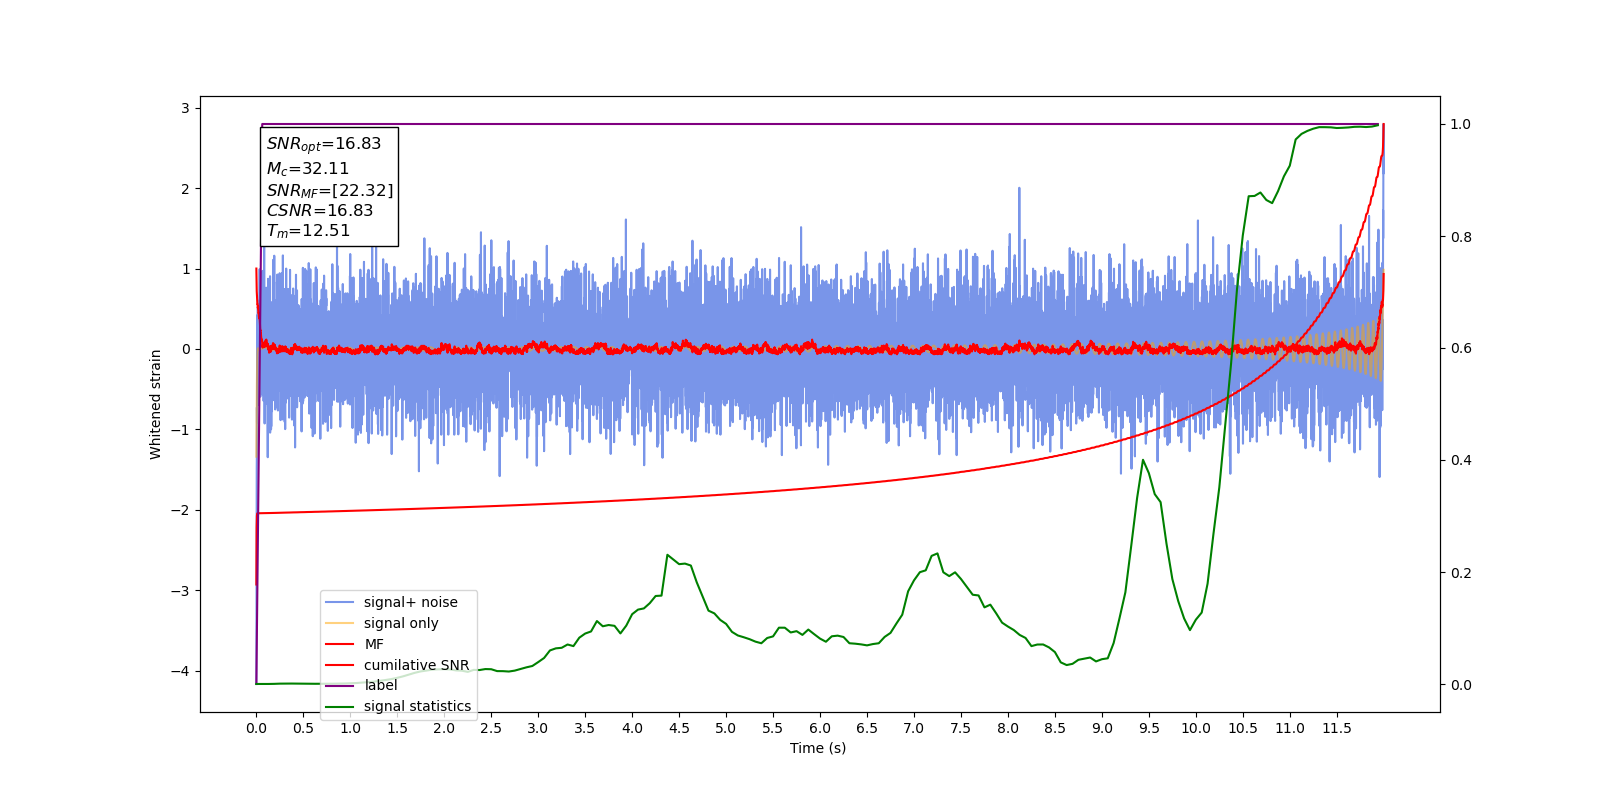Click the SNRopt=16.83 annotation text
Screen dimensions: 1600x800
(324, 144)
